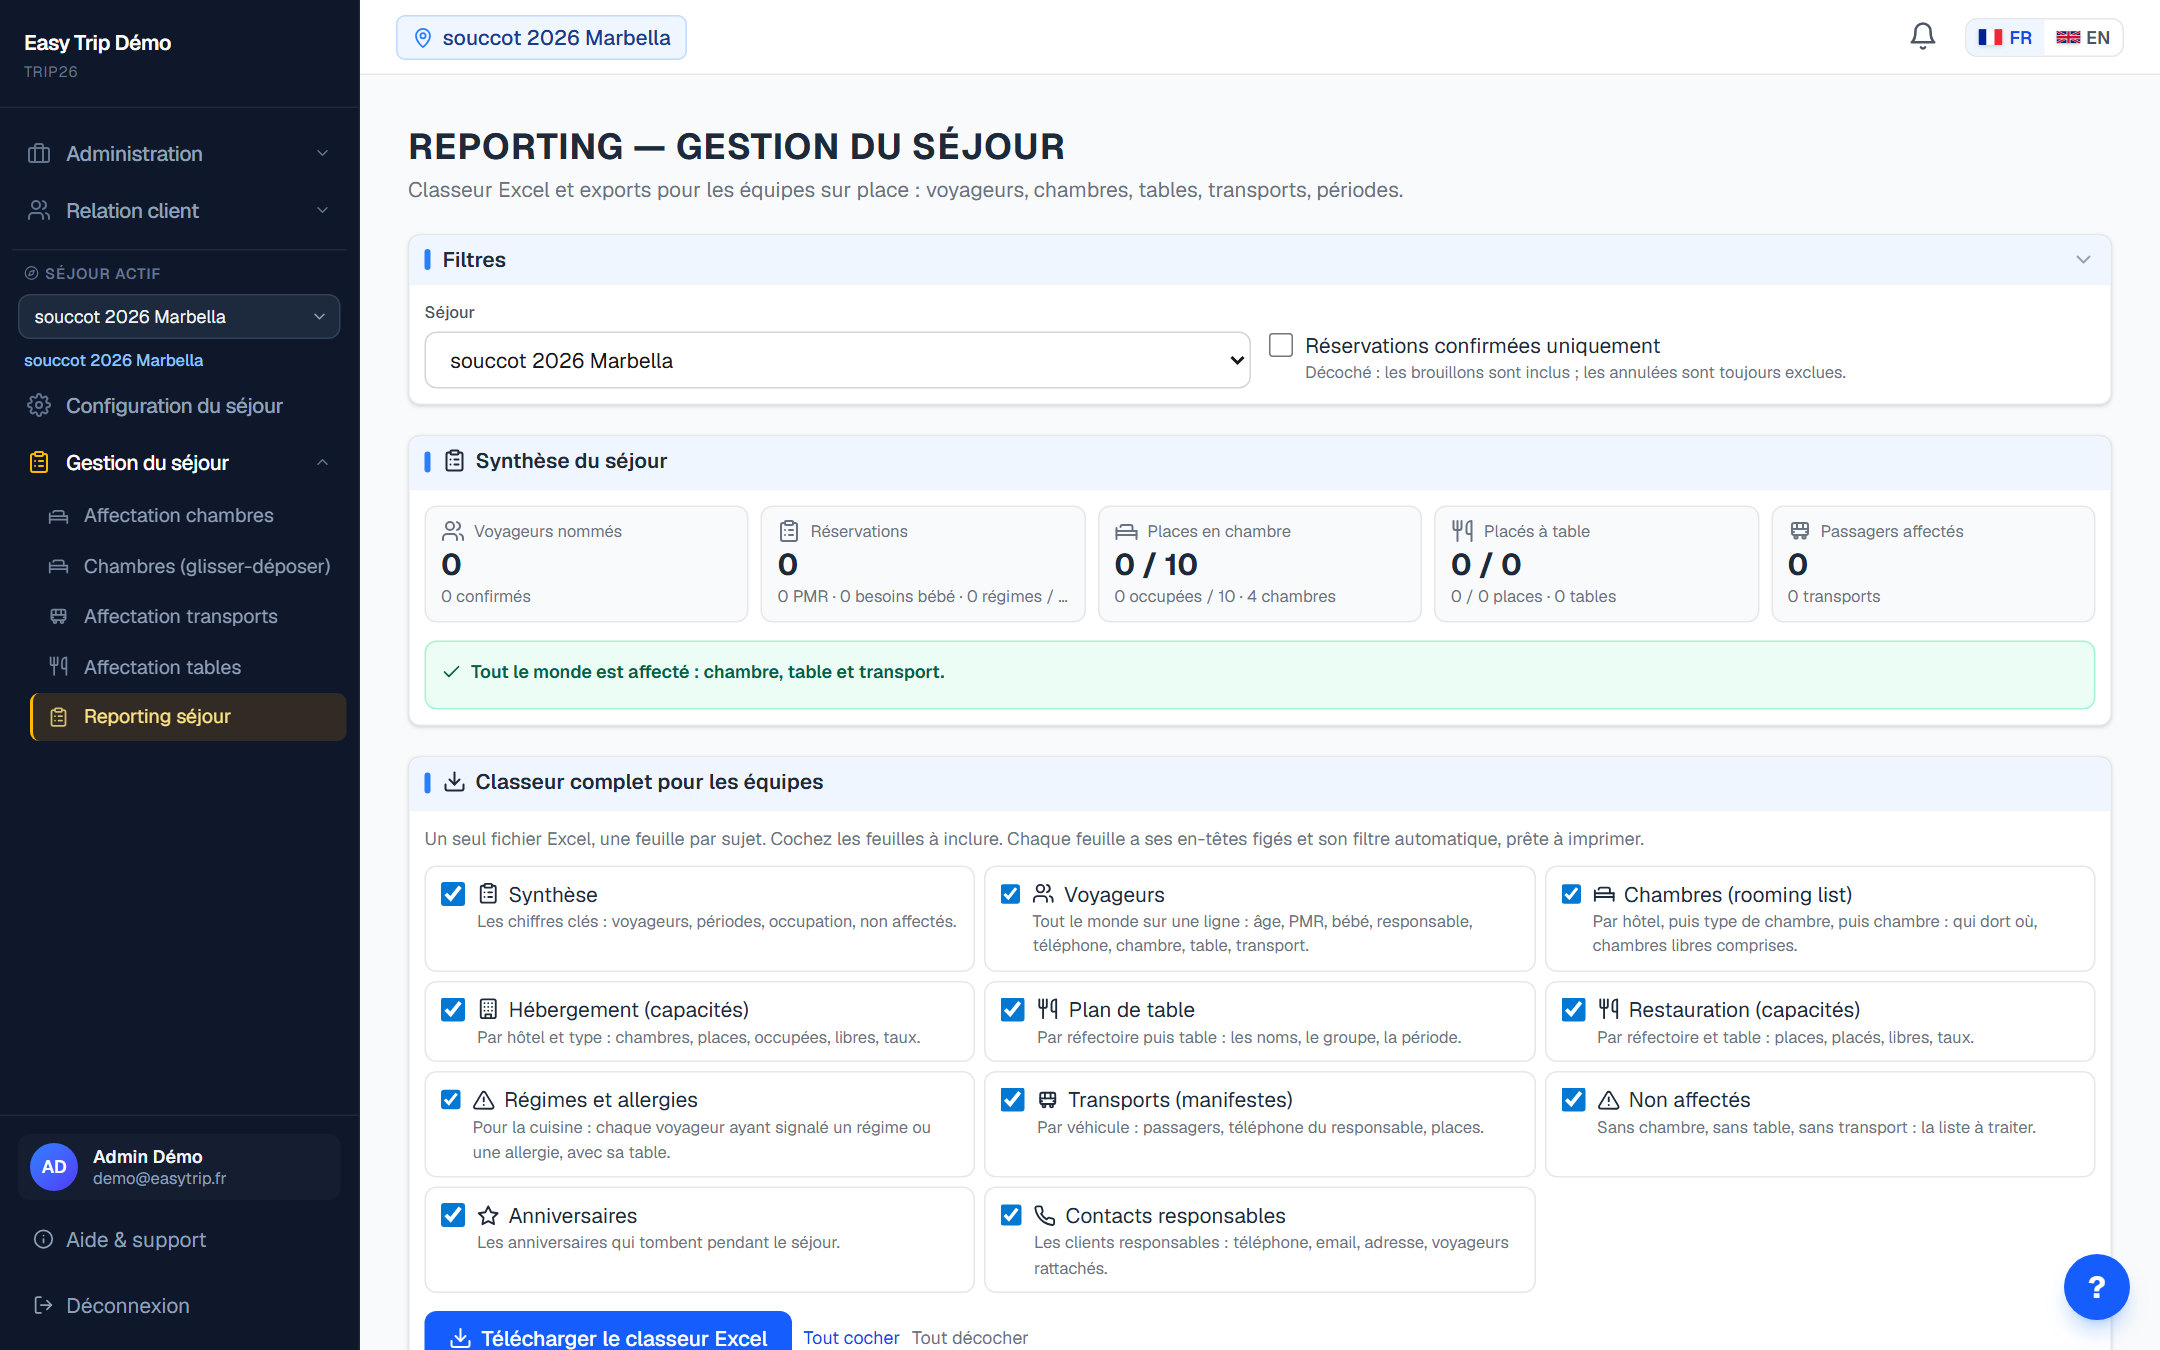Click the Affectation chambres bed icon
The image size is (2160, 1350).
pyautogui.click(x=59, y=516)
